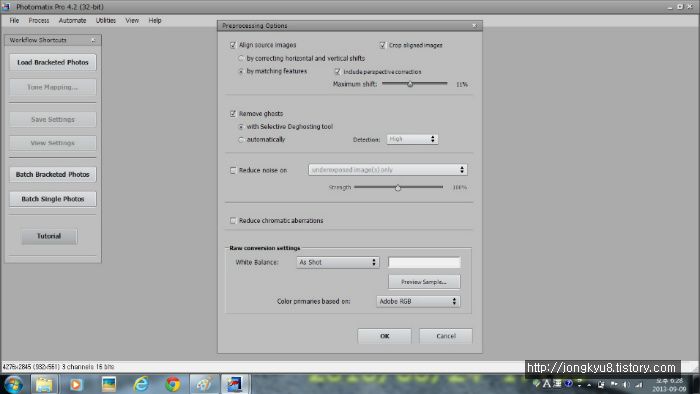Click Load Bracketed Photos button
Viewport: 700px width, 394px height.
[x=53, y=62]
